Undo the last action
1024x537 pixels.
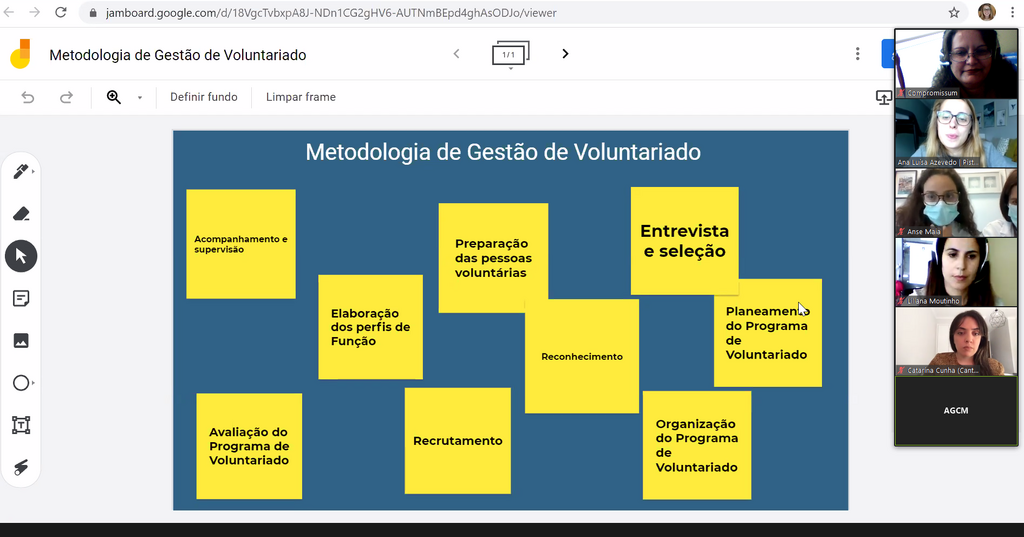28,97
